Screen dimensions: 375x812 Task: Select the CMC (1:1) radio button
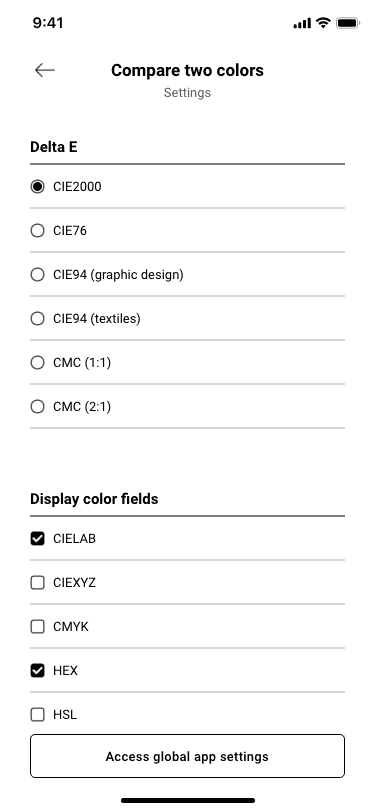coord(37,362)
